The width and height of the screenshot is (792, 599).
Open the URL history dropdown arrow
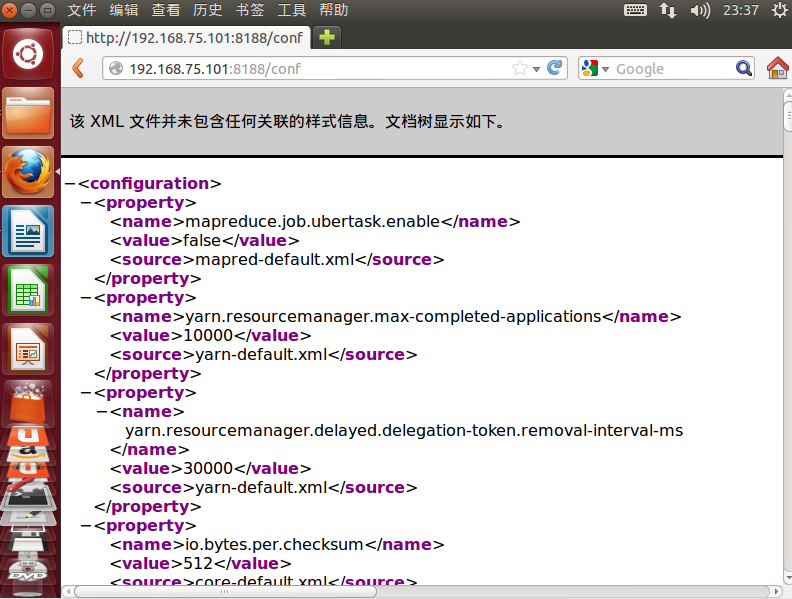[x=536, y=69]
